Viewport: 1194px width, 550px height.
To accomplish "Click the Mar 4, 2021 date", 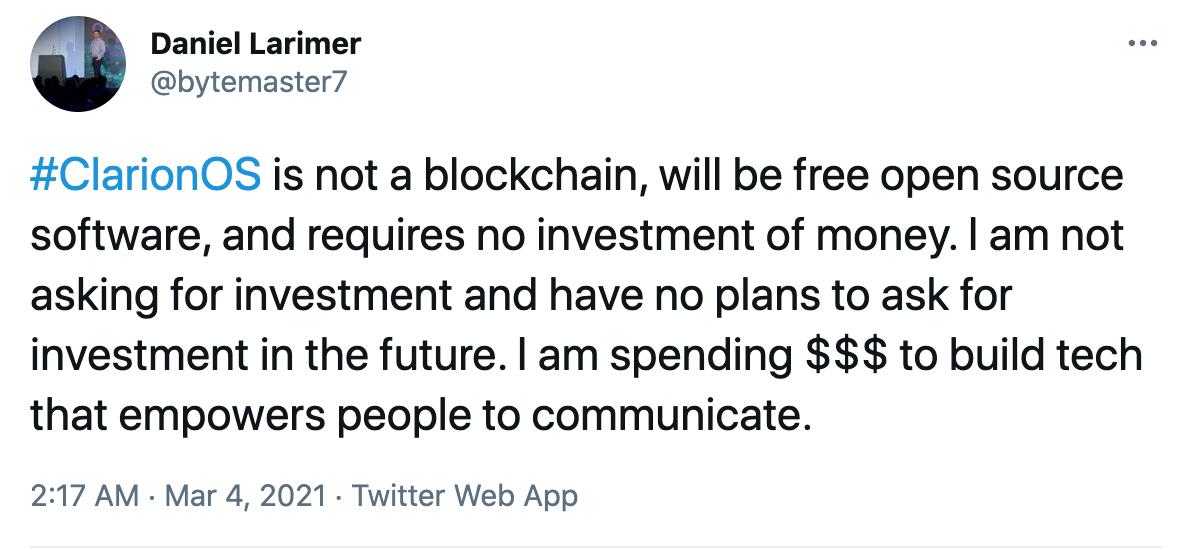I will pos(244,495).
